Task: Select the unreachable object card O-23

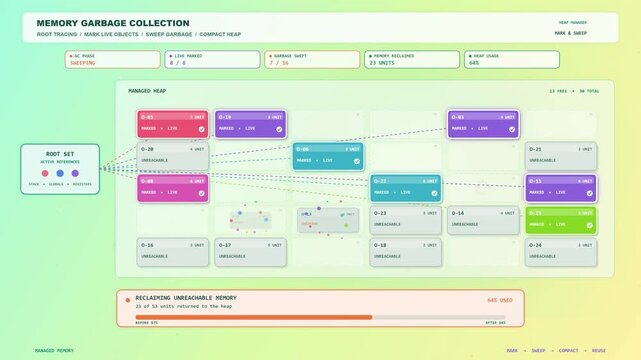Action: pos(406,220)
